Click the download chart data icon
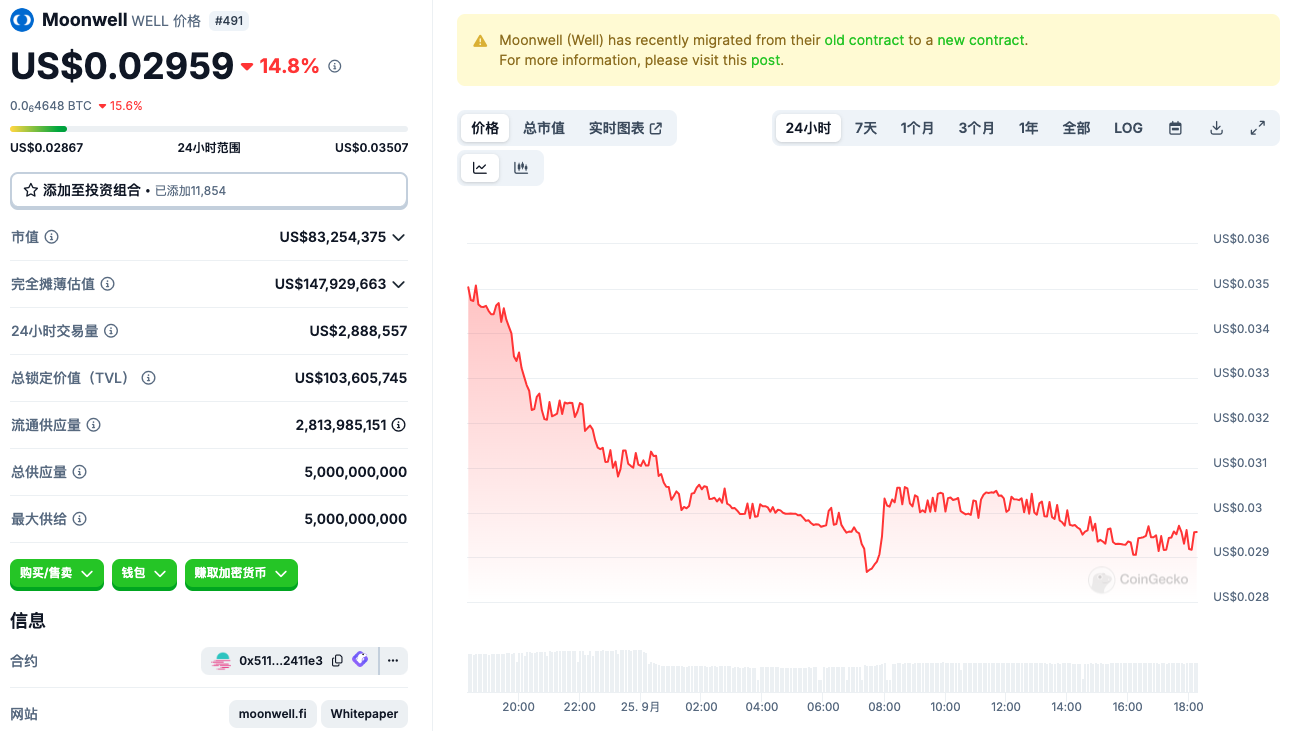This screenshot has height=731, width=1300. (x=1217, y=128)
